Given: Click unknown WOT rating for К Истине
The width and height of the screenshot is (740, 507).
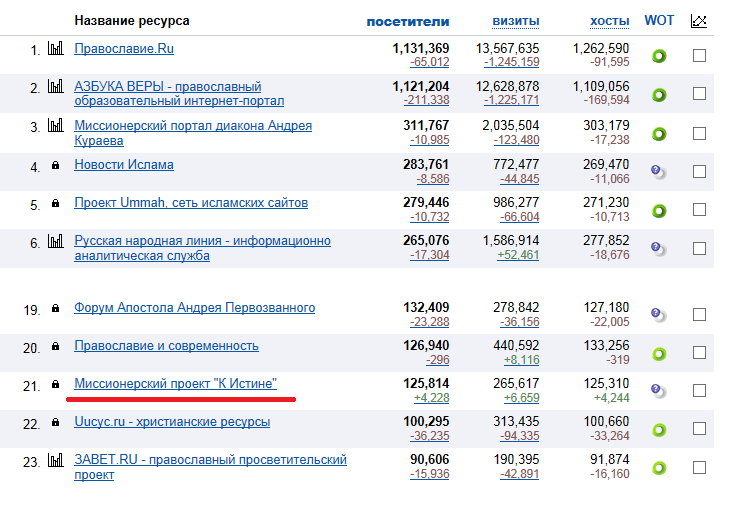Looking at the screenshot, I should click(659, 391).
